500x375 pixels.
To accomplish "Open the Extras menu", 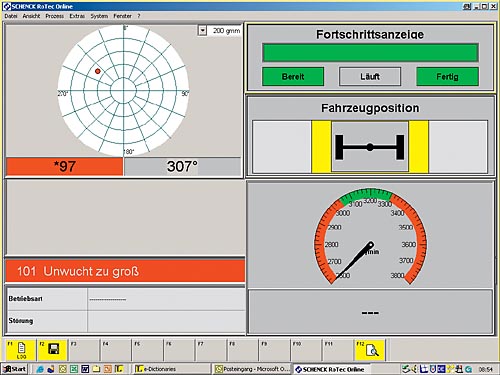I will [77, 16].
